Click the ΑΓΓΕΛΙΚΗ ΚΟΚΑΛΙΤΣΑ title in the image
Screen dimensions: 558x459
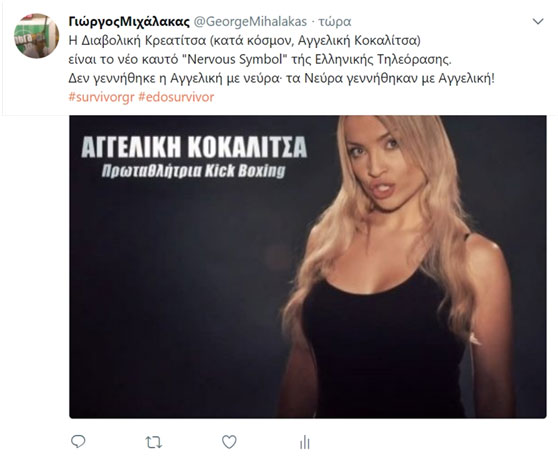pos(194,147)
